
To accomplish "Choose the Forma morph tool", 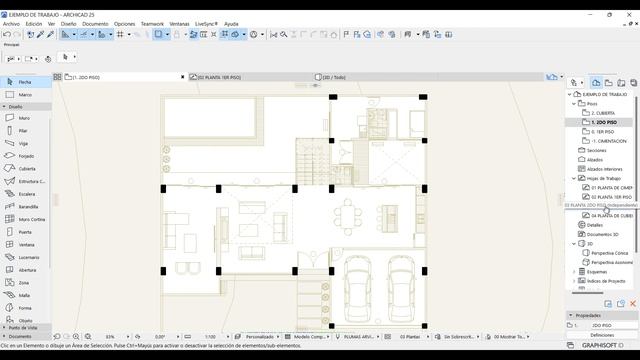I will click(25, 308).
